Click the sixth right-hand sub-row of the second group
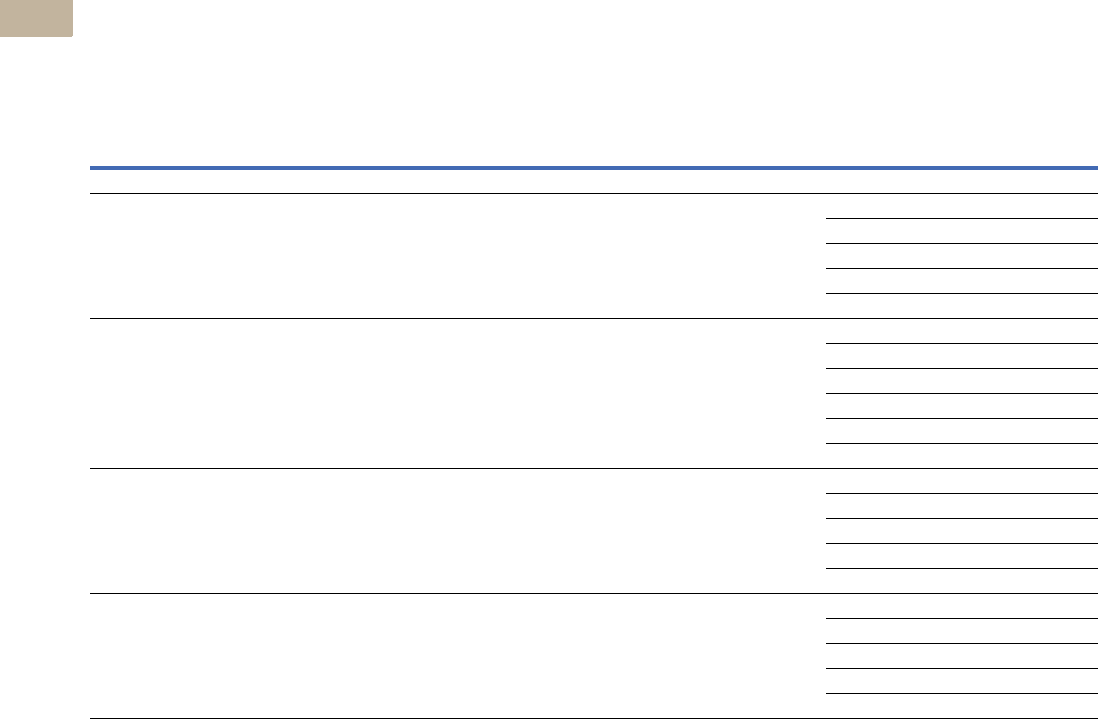Viewport: 1098px width, 719px height. 962,456
